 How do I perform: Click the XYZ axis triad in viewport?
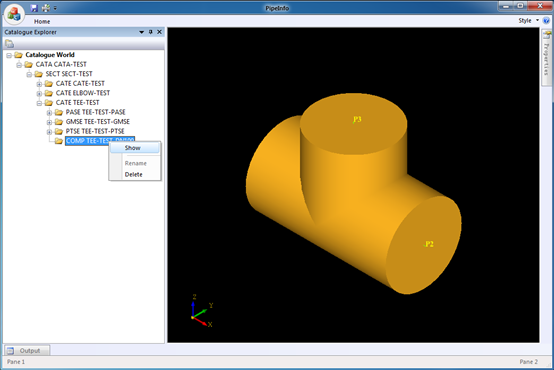pyautogui.click(x=201, y=311)
